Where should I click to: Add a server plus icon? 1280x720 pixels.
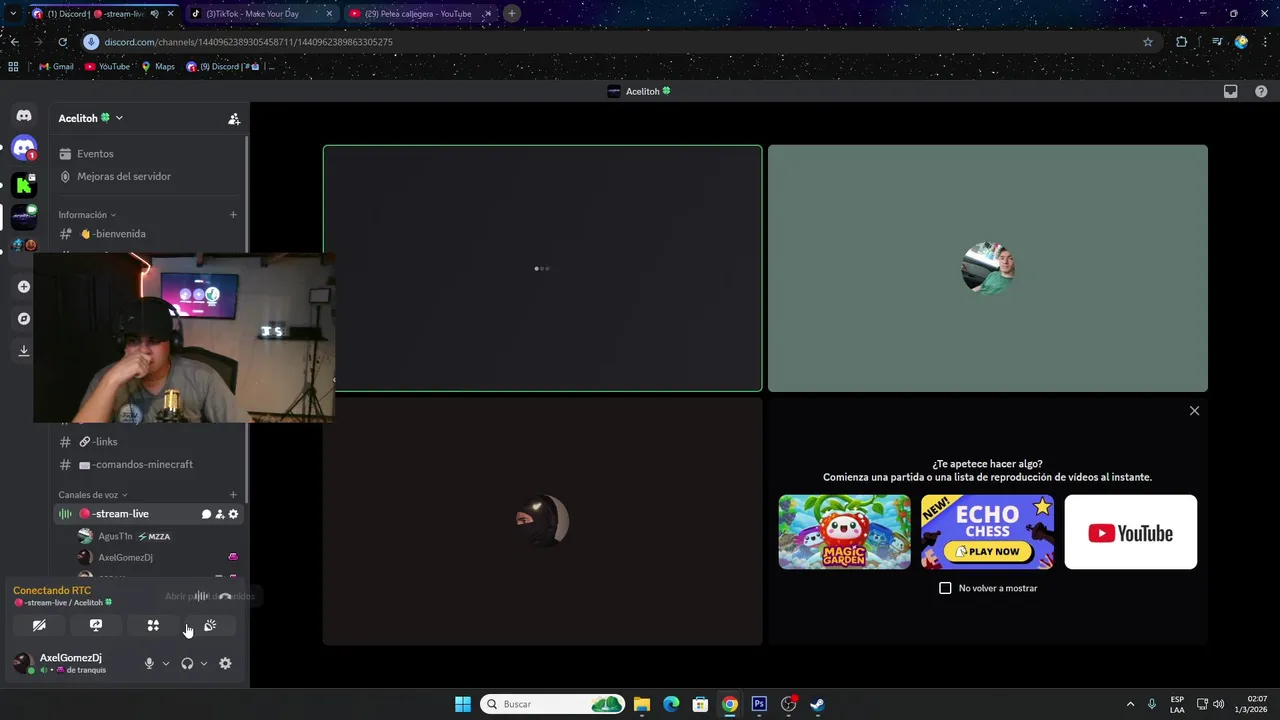[24, 287]
